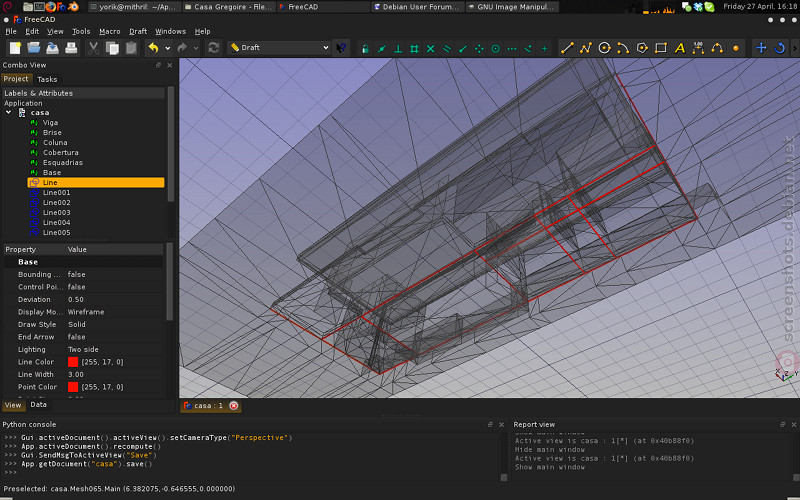Switch to the Data properties tab

coord(38,405)
